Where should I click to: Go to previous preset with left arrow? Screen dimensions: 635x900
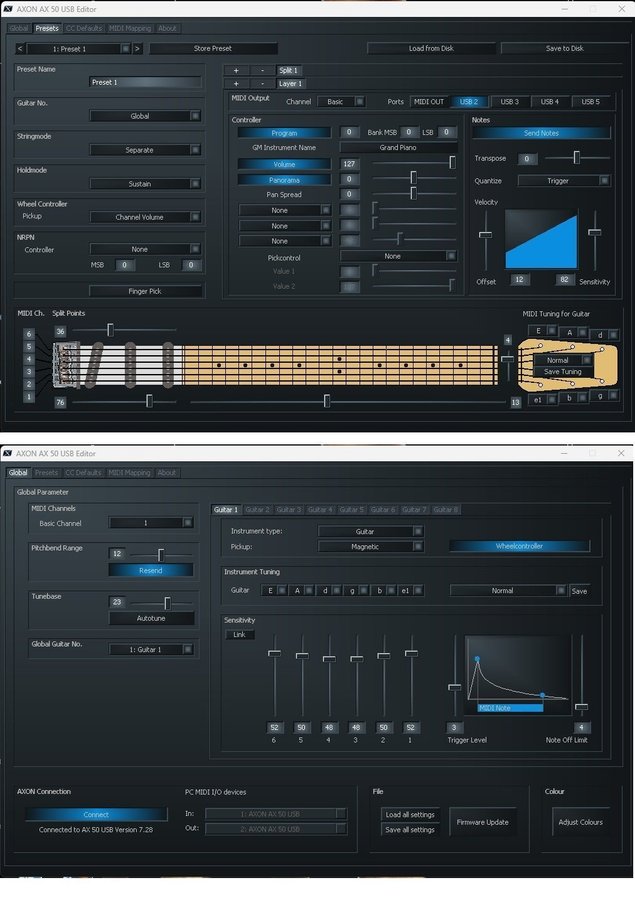click(x=21, y=48)
